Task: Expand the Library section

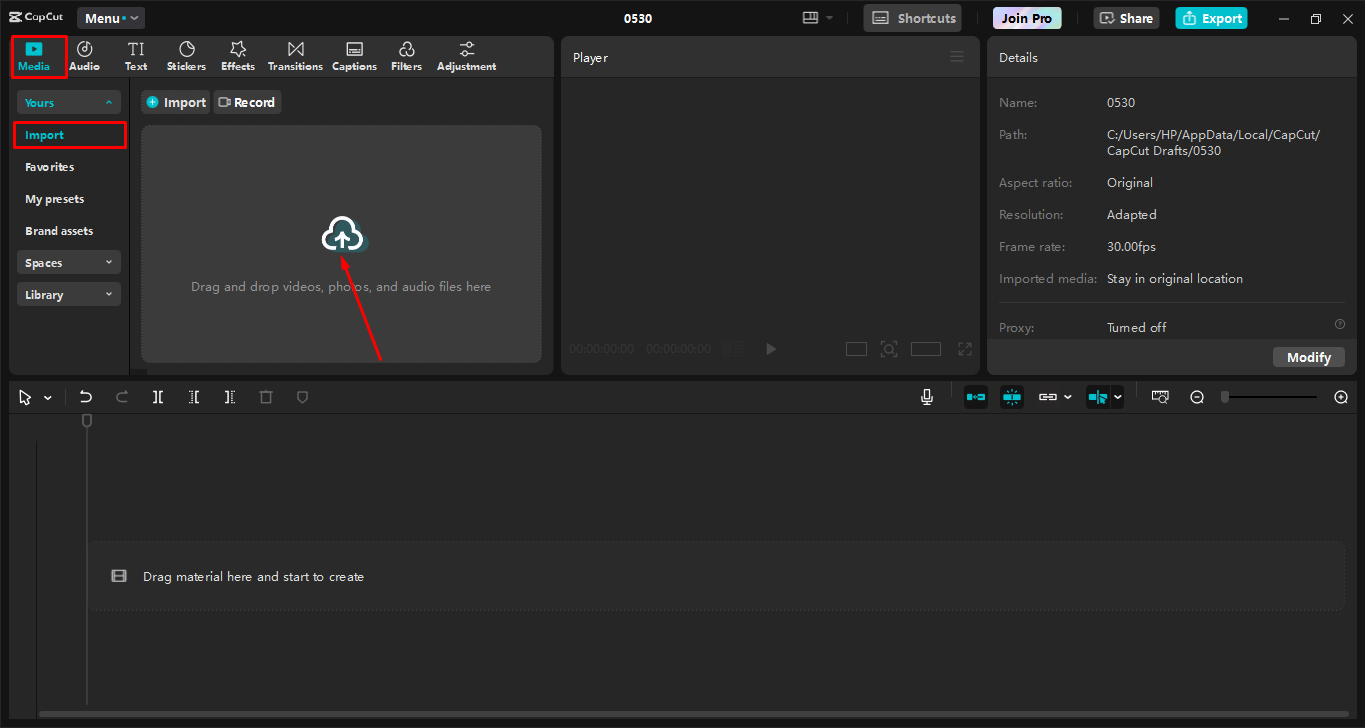Action: [x=68, y=293]
